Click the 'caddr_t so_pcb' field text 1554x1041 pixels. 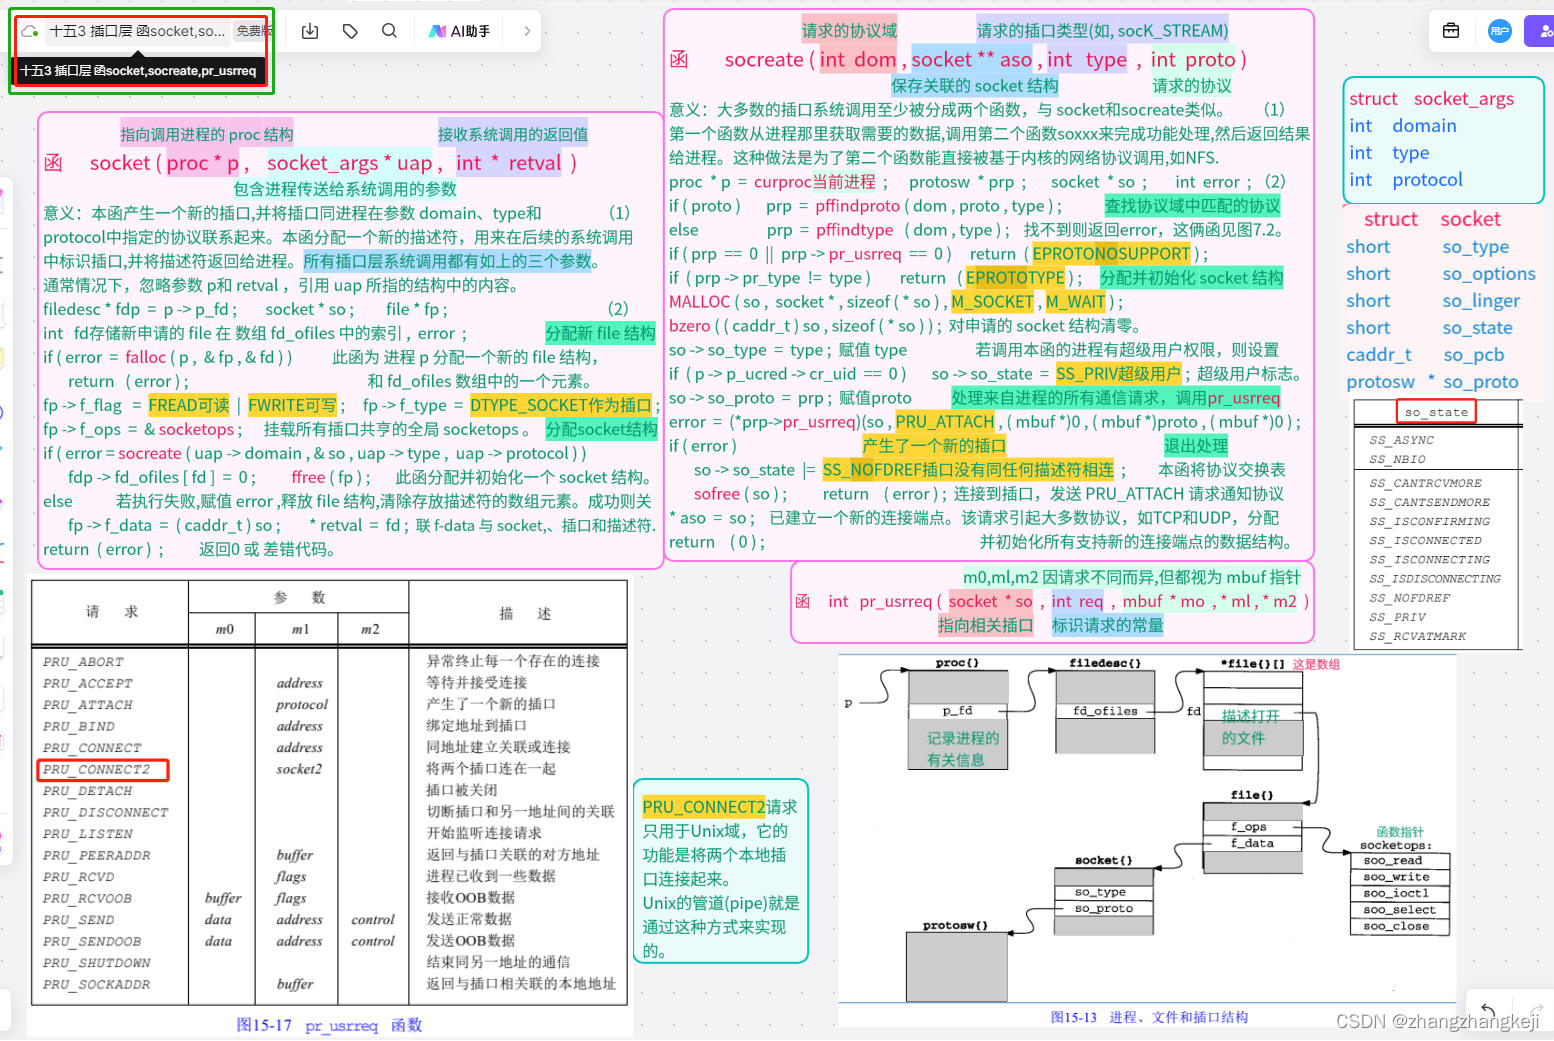pyautogui.click(x=1425, y=355)
